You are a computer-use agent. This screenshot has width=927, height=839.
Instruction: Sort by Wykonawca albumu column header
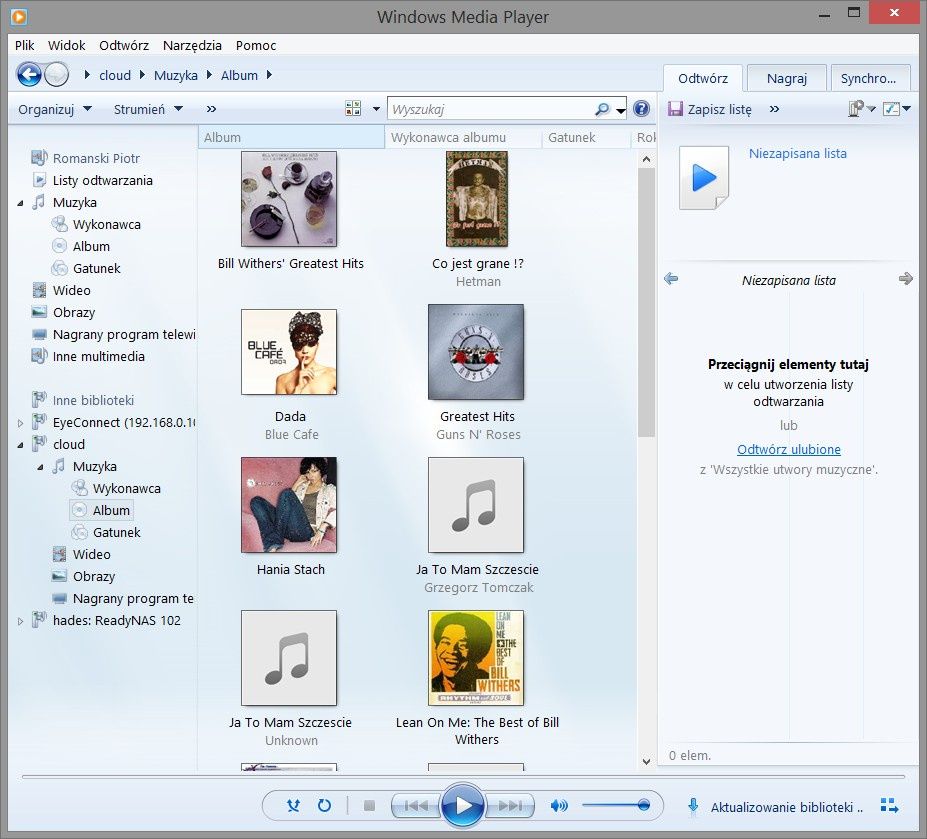(463, 137)
